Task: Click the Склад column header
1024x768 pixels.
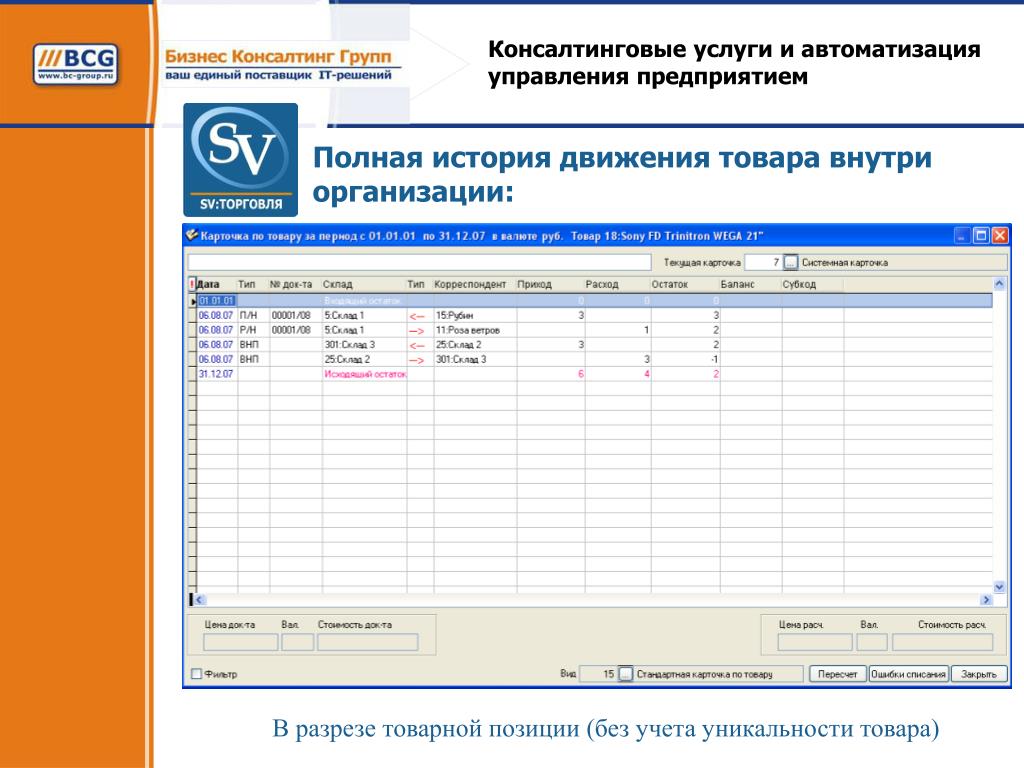Action: coord(363,285)
